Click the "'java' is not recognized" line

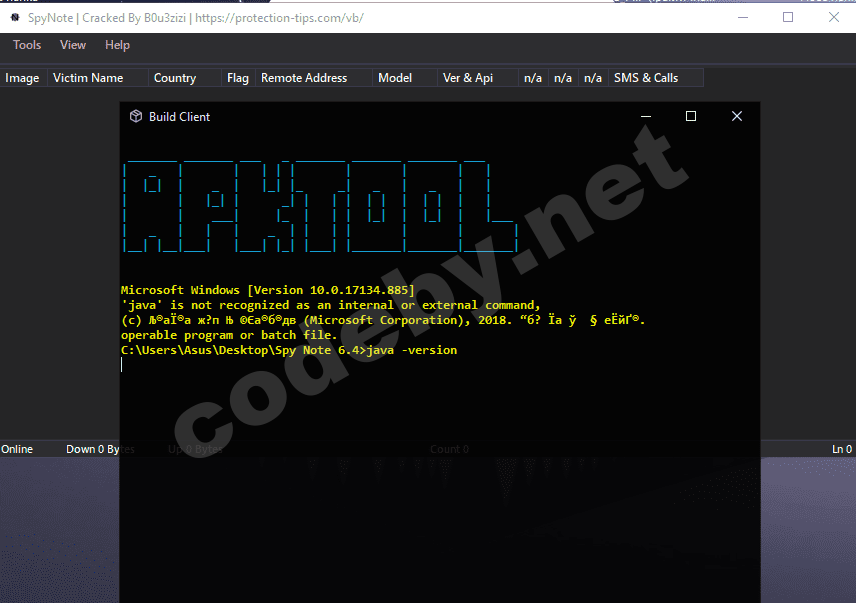click(330, 305)
